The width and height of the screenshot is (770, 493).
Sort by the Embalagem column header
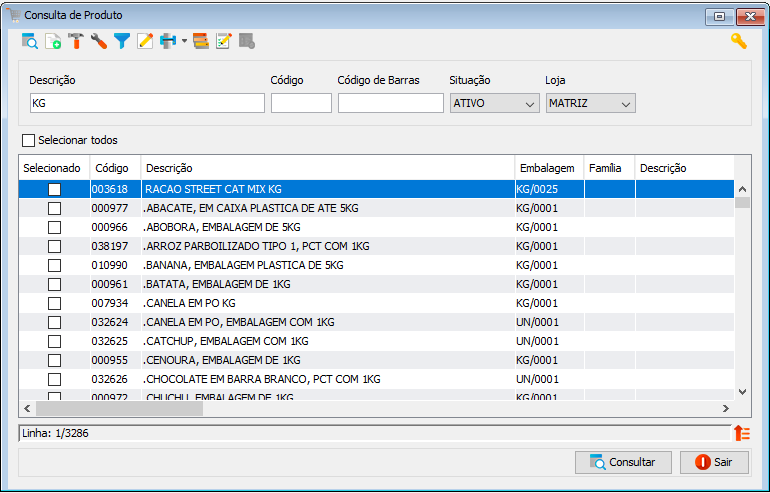(x=547, y=168)
